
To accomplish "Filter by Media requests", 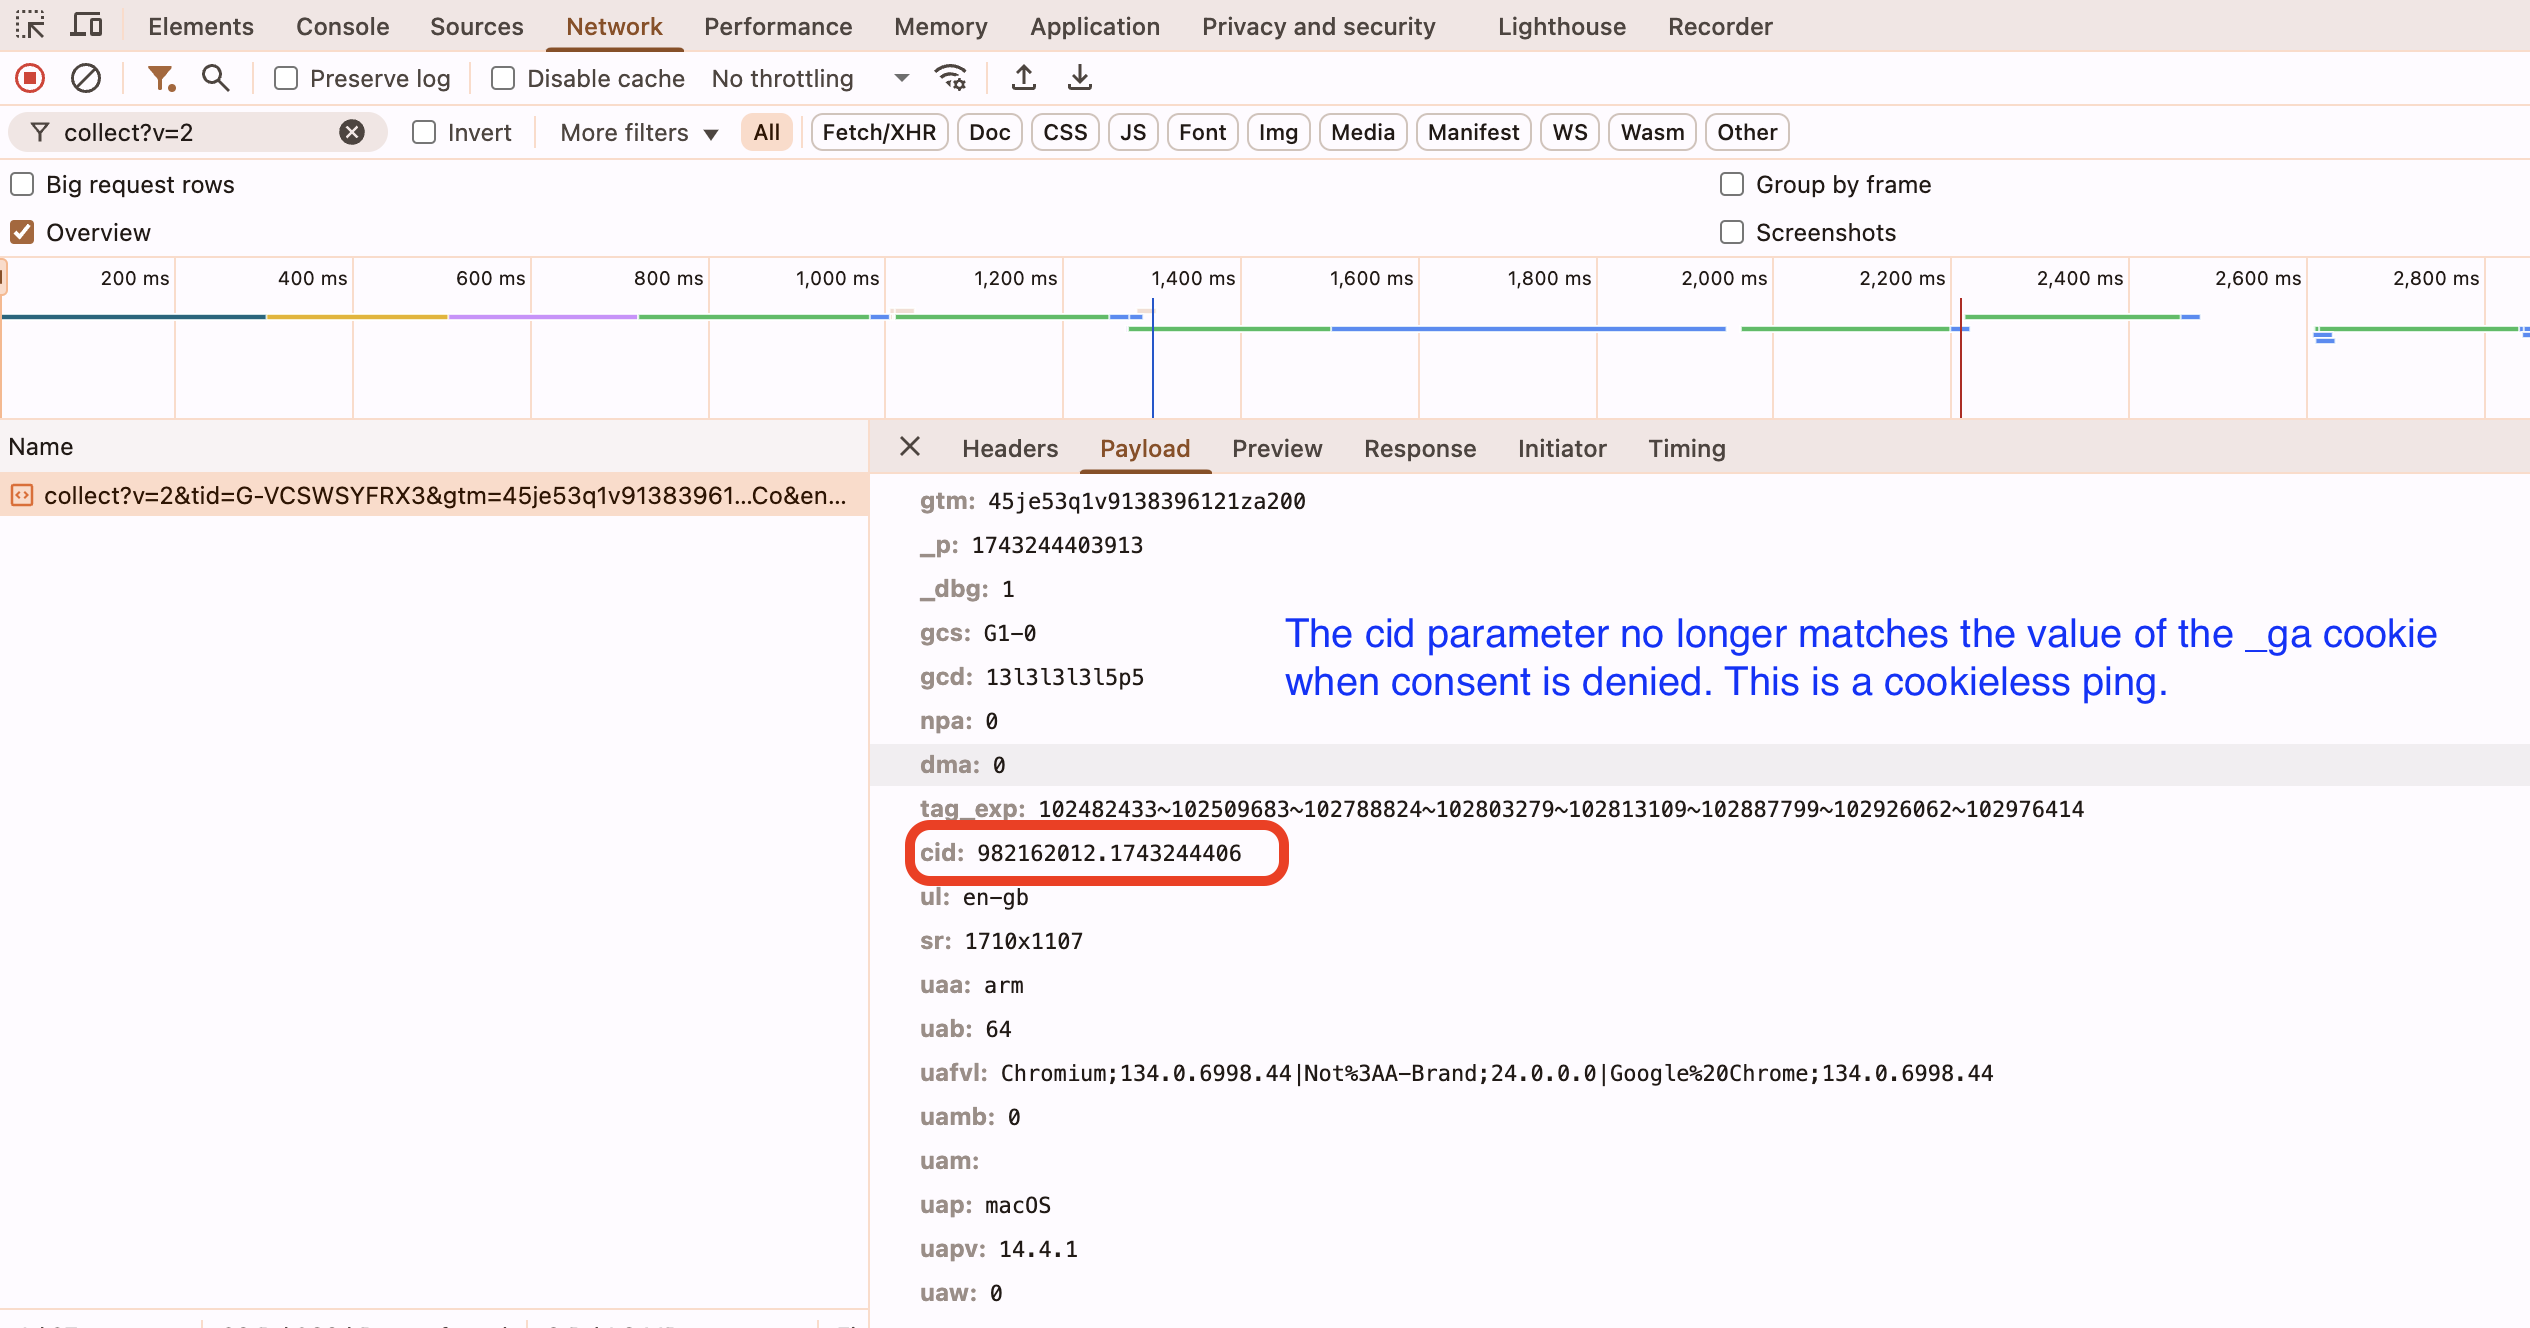I will pos(1363,132).
